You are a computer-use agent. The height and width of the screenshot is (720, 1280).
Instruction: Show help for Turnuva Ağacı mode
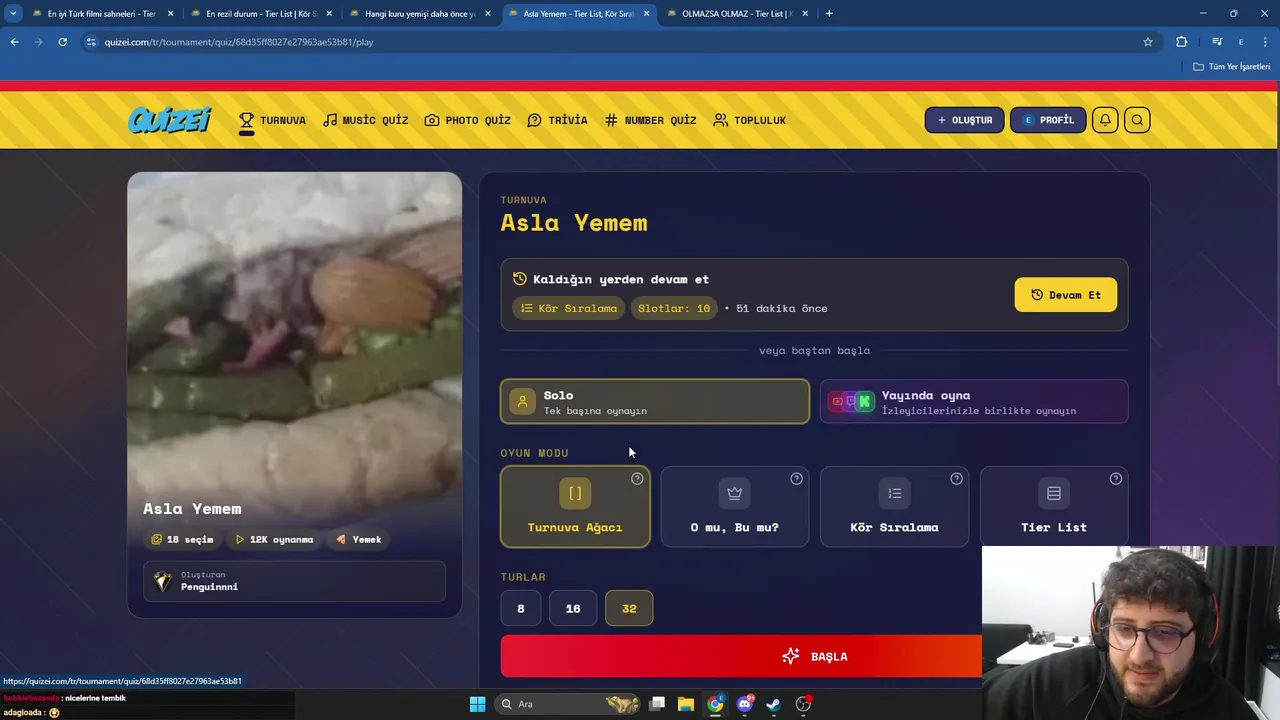tap(637, 479)
